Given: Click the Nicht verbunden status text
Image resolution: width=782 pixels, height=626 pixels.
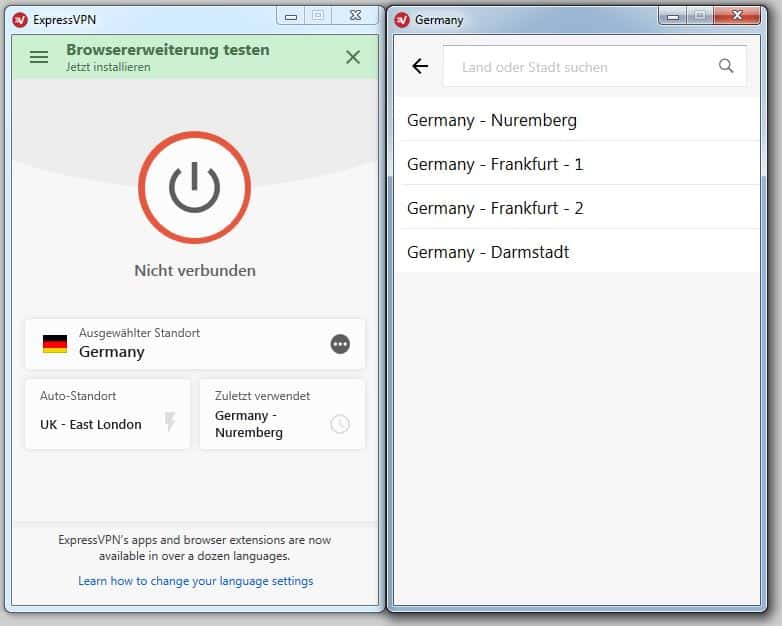Looking at the screenshot, I should (195, 271).
